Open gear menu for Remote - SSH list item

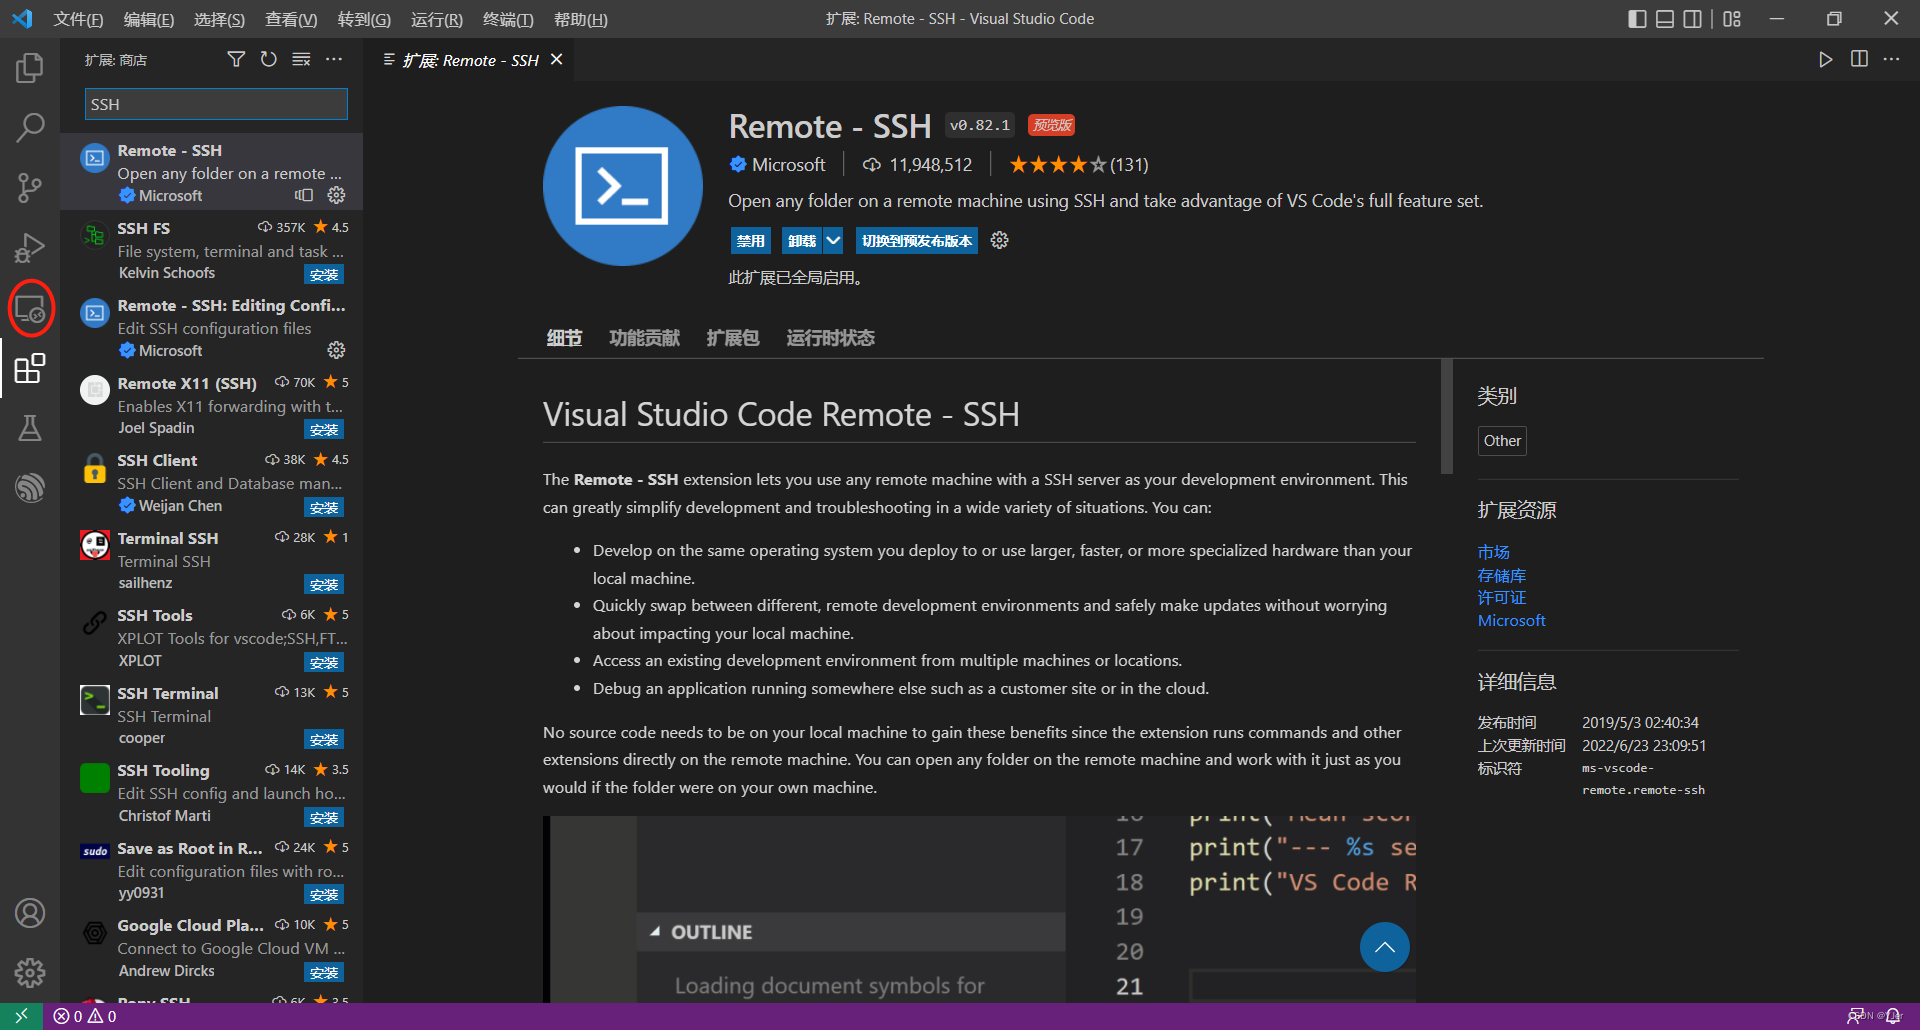(337, 195)
